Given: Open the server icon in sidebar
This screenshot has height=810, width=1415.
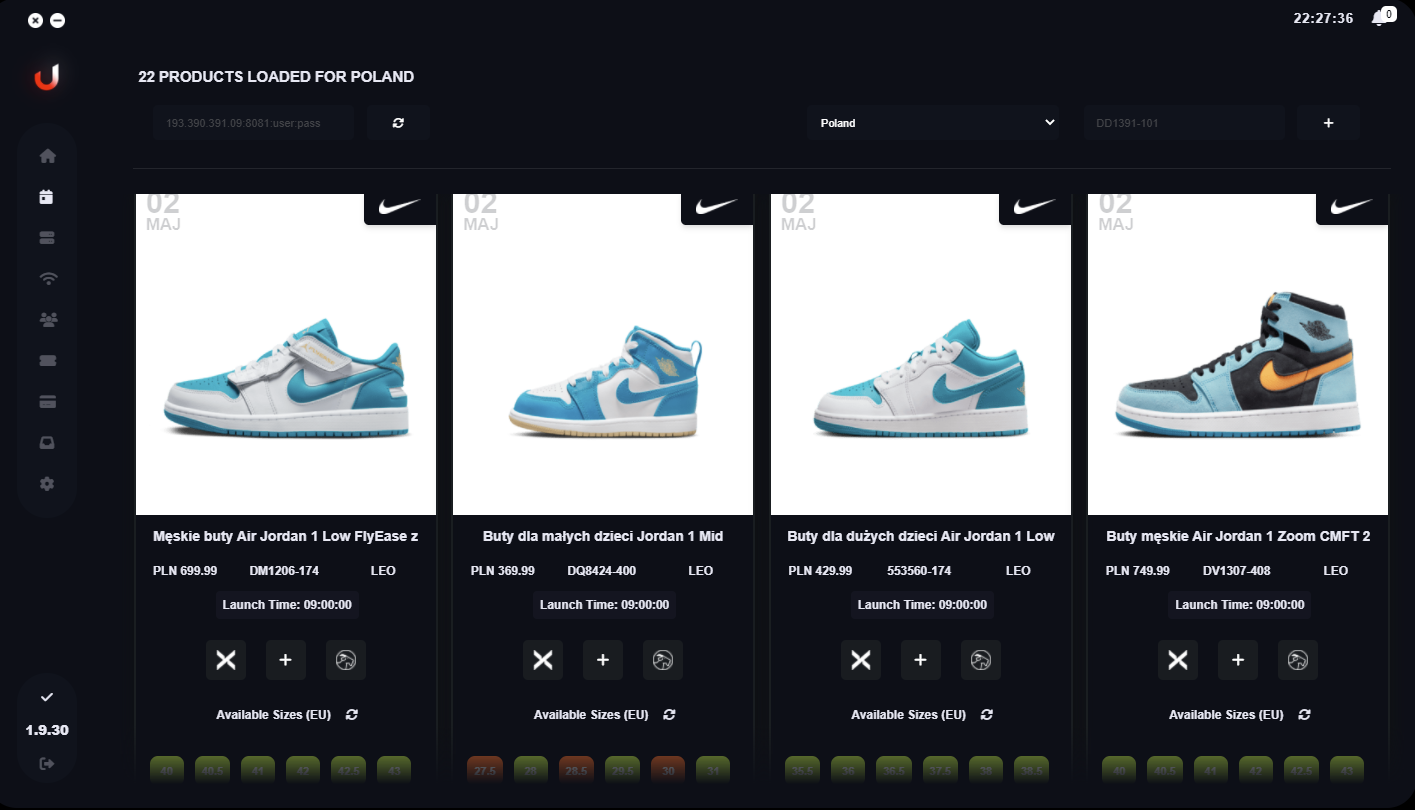Looking at the screenshot, I should [x=47, y=238].
